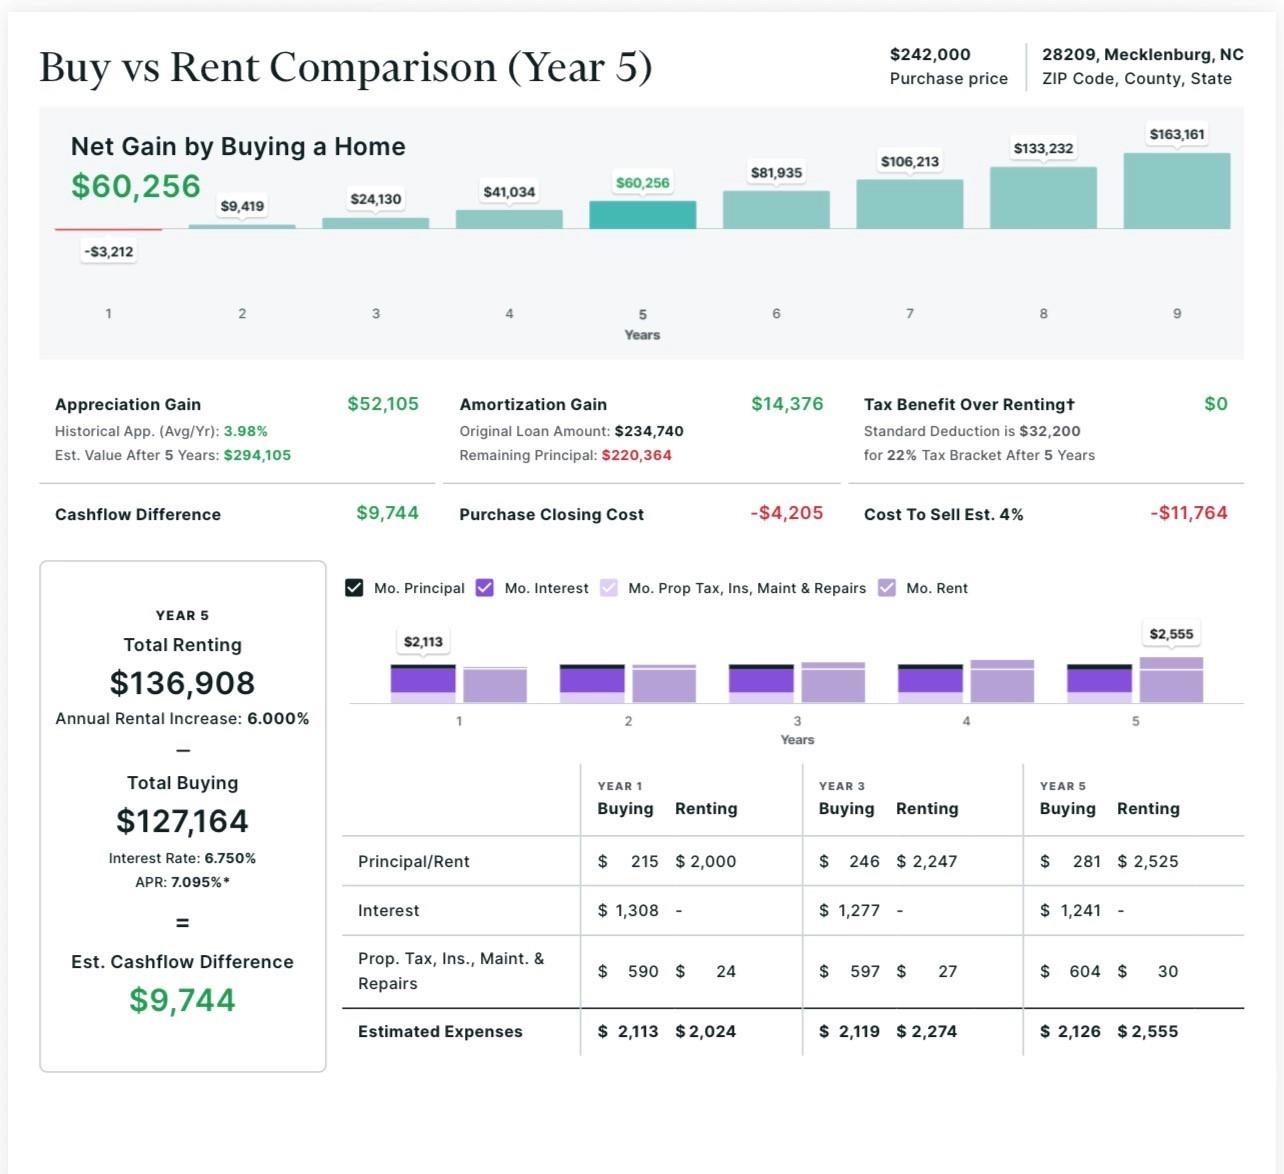Image resolution: width=1284 pixels, height=1174 pixels.
Task: Toggle the Mo. Principal legend checkbox
Action: coord(354,588)
